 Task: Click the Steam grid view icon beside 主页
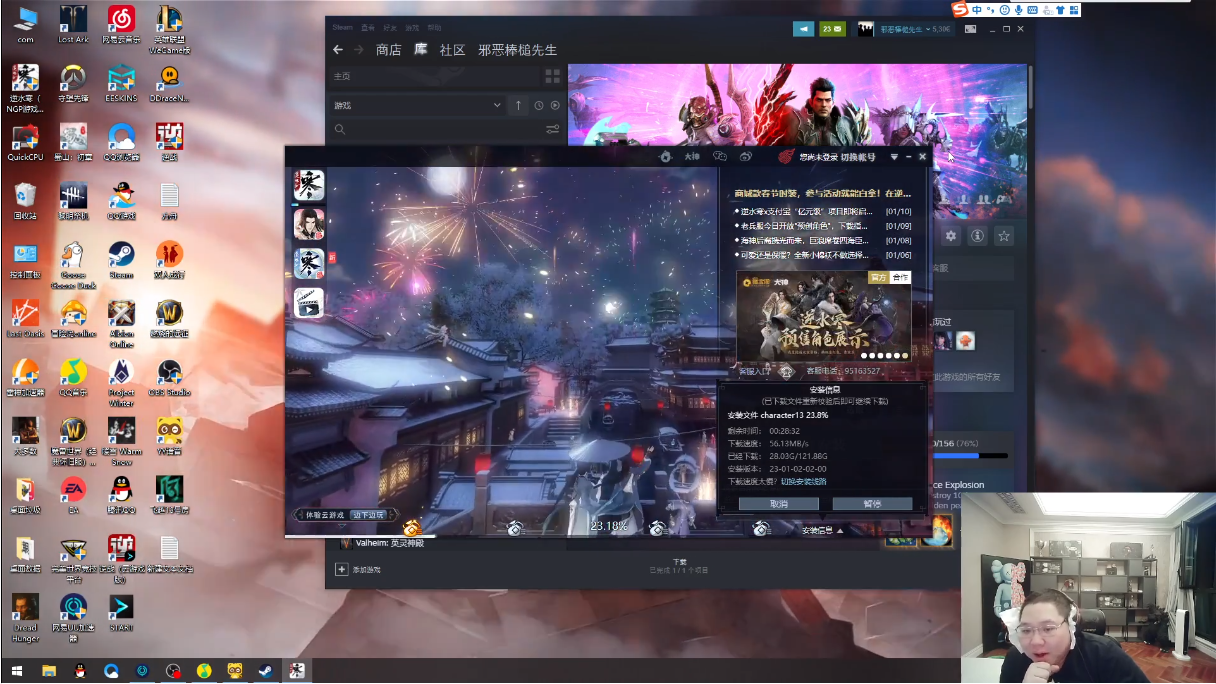pos(552,76)
